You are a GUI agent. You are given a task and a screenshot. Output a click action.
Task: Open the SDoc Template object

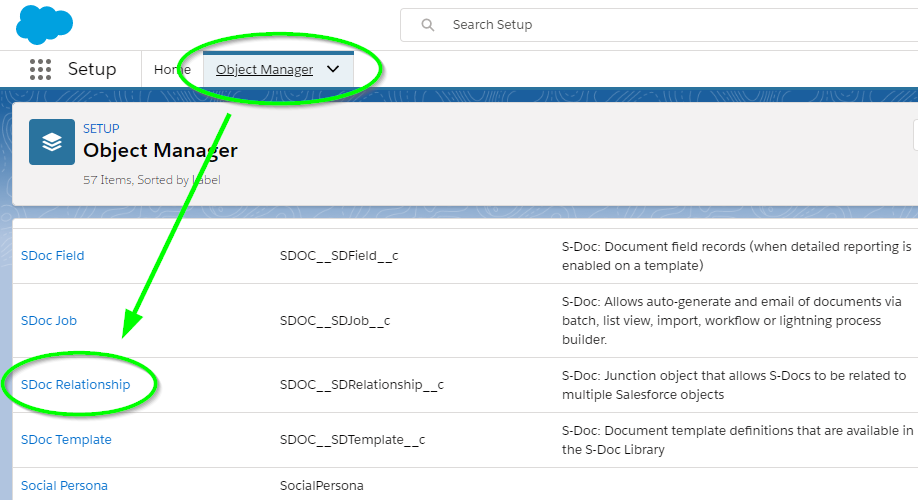(66, 440)
